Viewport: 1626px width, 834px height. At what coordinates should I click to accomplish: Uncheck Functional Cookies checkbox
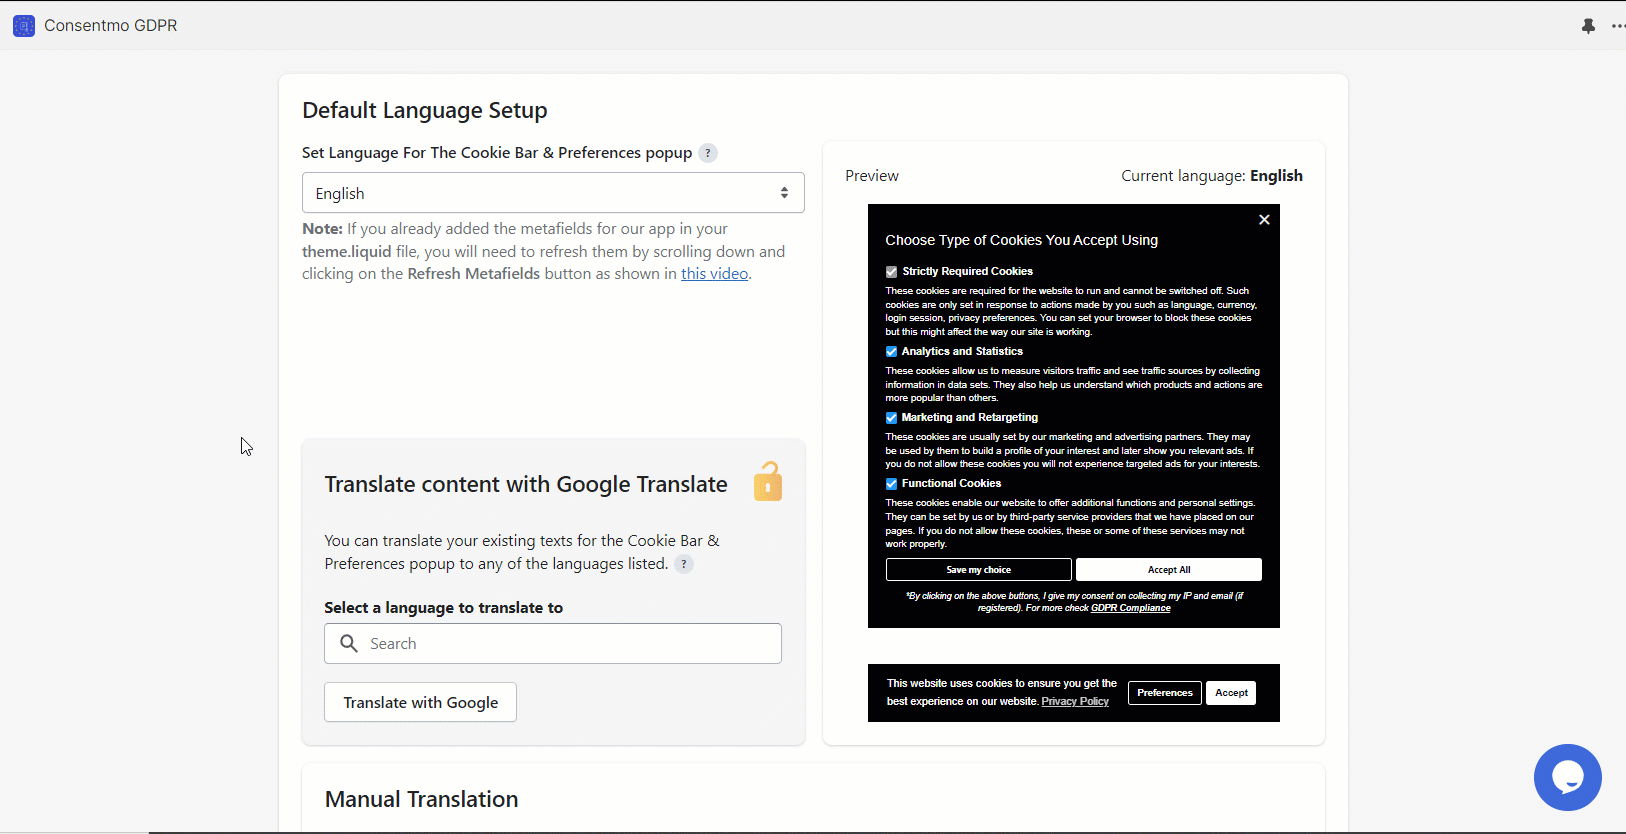click(891, 484)
